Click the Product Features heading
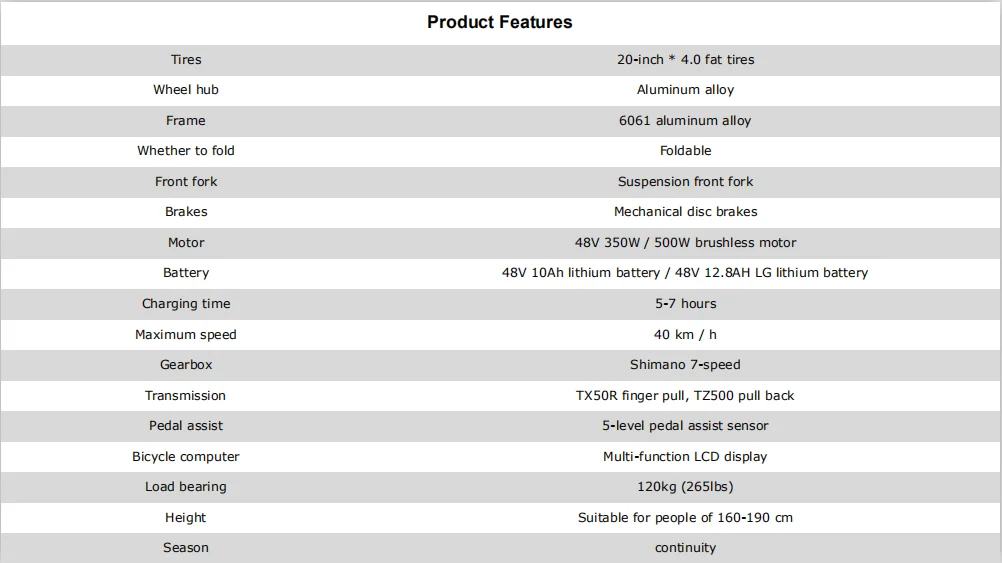Screen dimensions: 1002x563 (499, 22)
